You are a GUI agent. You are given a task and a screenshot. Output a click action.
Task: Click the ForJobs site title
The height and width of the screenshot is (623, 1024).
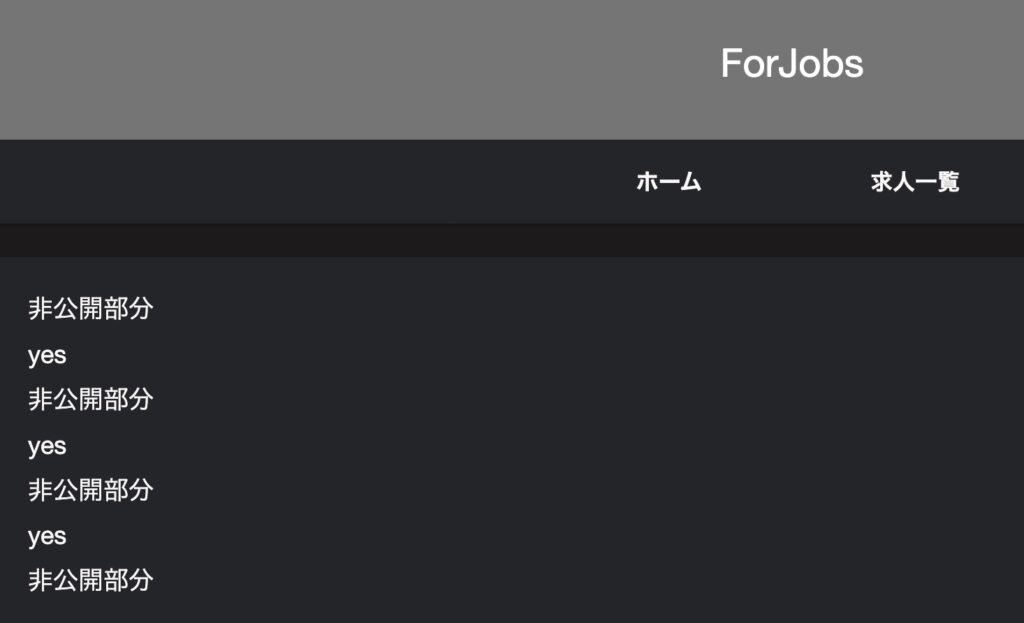click(x=791, y=64)
